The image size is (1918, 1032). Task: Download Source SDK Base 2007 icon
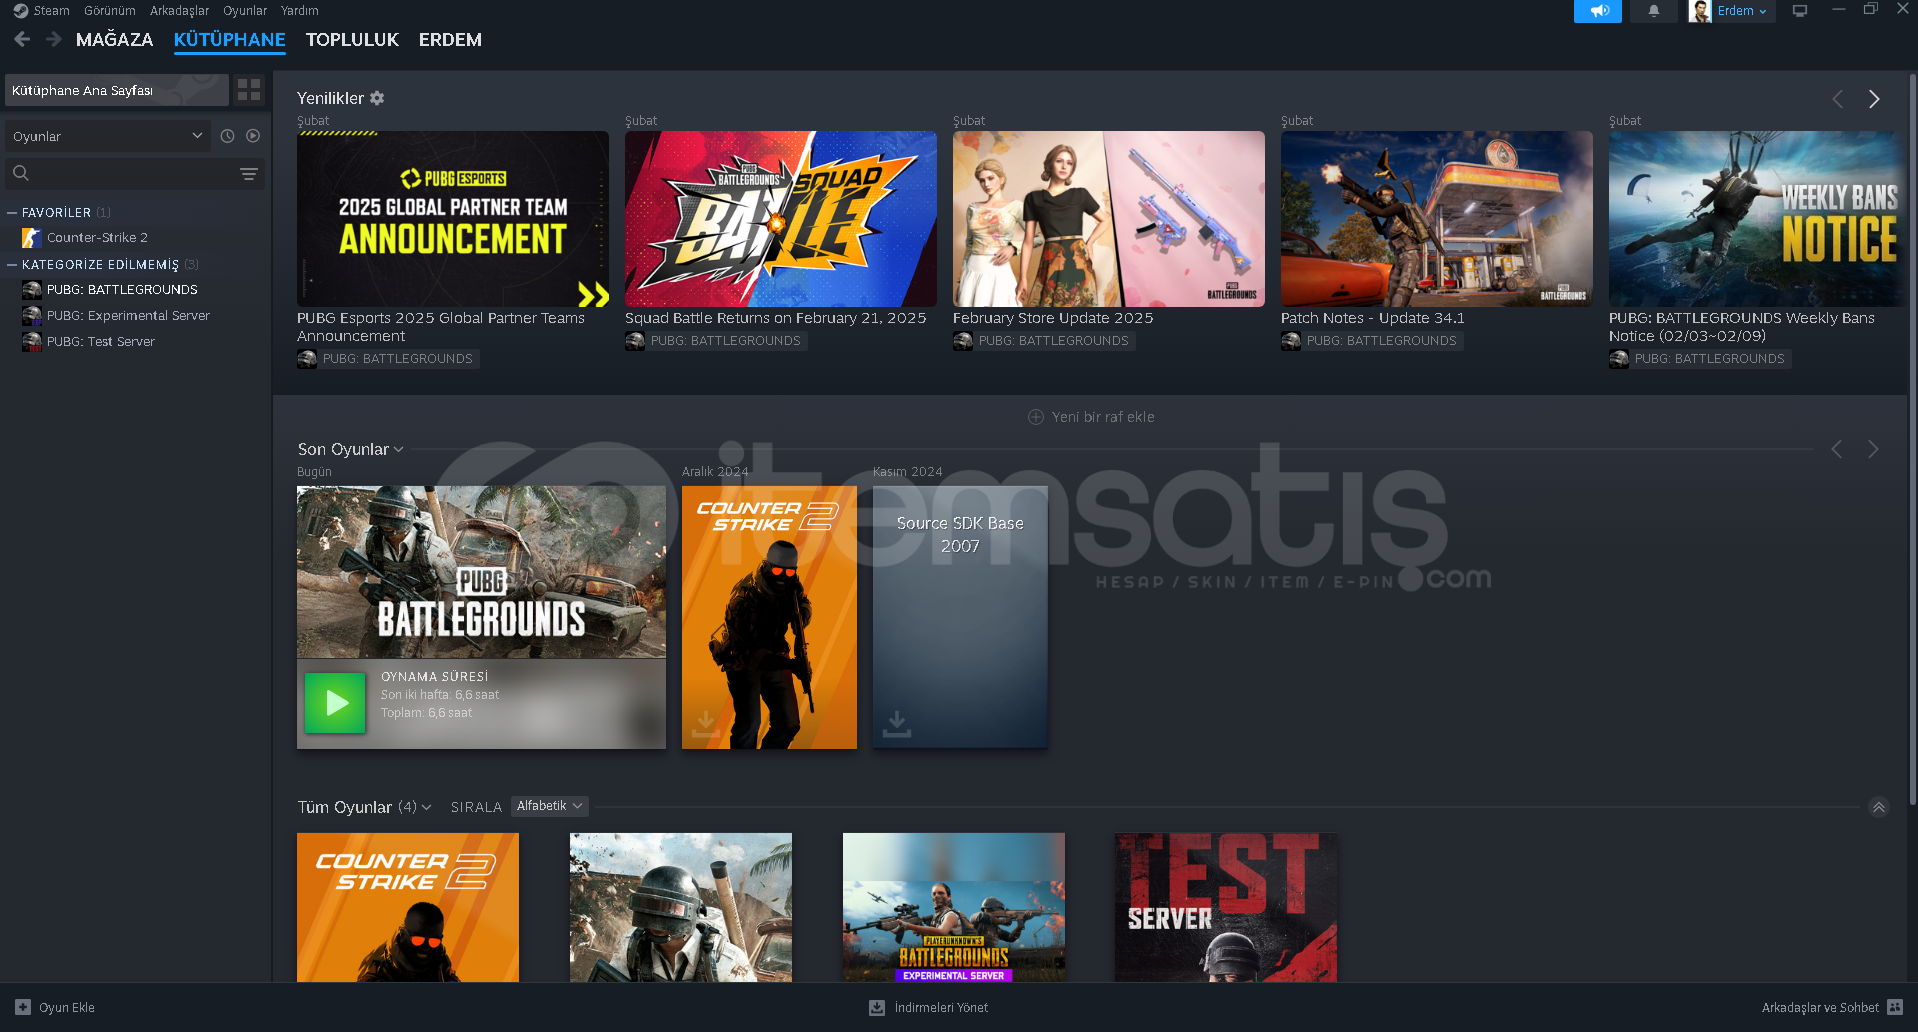897,723
